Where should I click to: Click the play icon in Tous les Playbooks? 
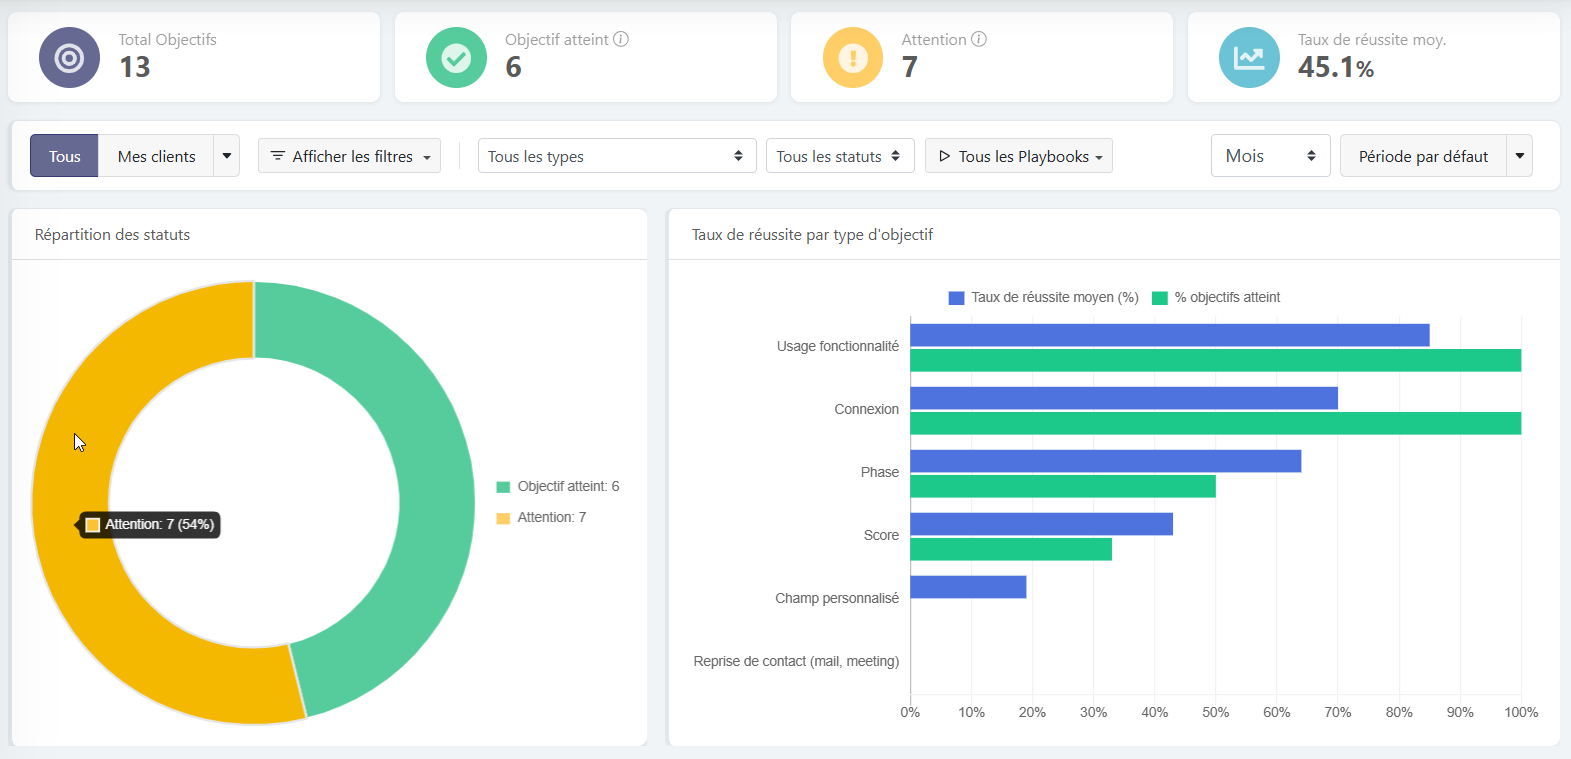click(x=944, y=156)
